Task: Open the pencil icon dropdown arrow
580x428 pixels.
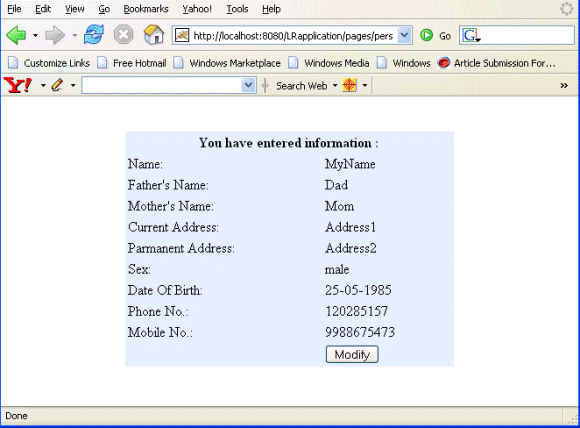Action: pos(73,85)
